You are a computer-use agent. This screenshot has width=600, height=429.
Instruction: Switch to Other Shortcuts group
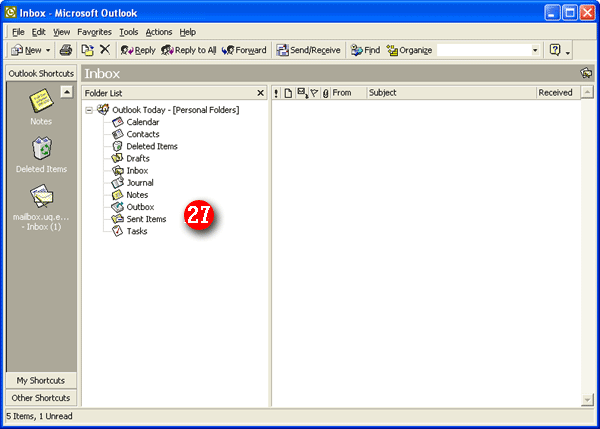click(x=41, y=398)
